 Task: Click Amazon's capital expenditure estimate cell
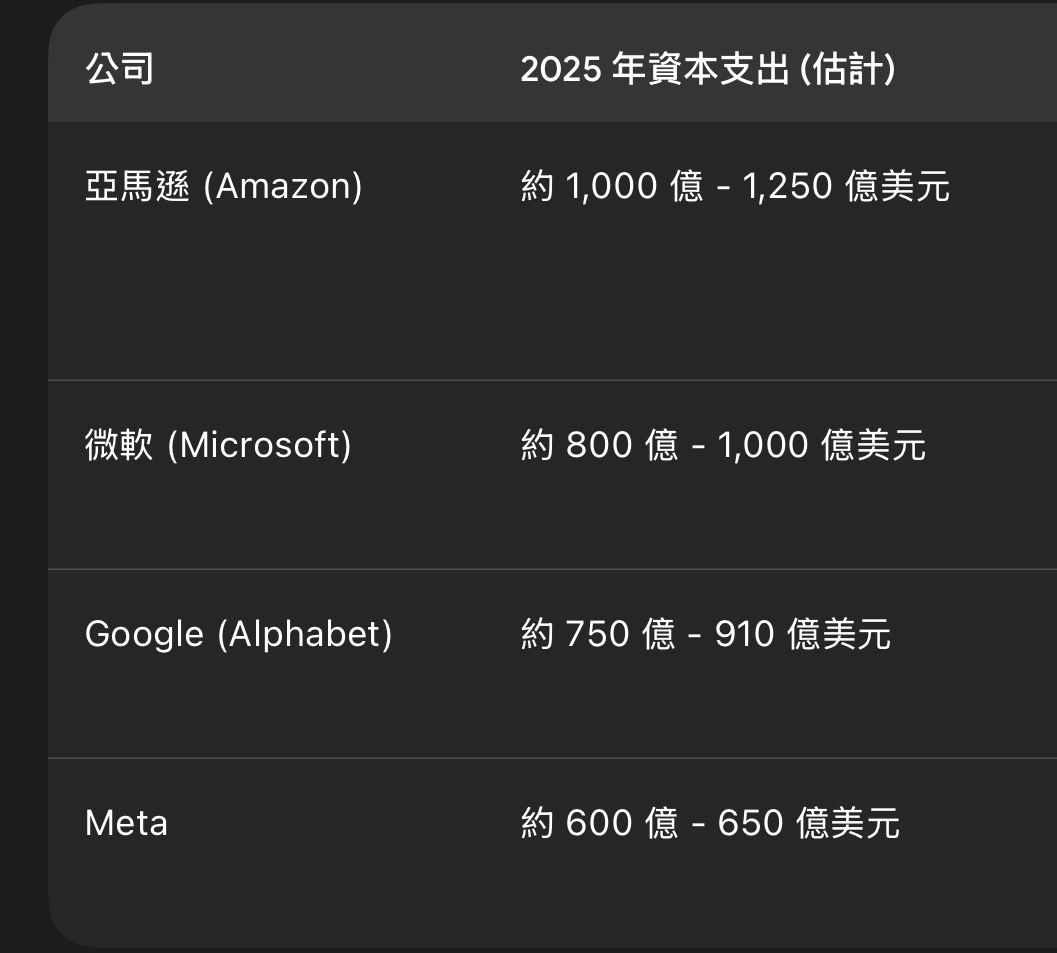click(x=735, y=187)
